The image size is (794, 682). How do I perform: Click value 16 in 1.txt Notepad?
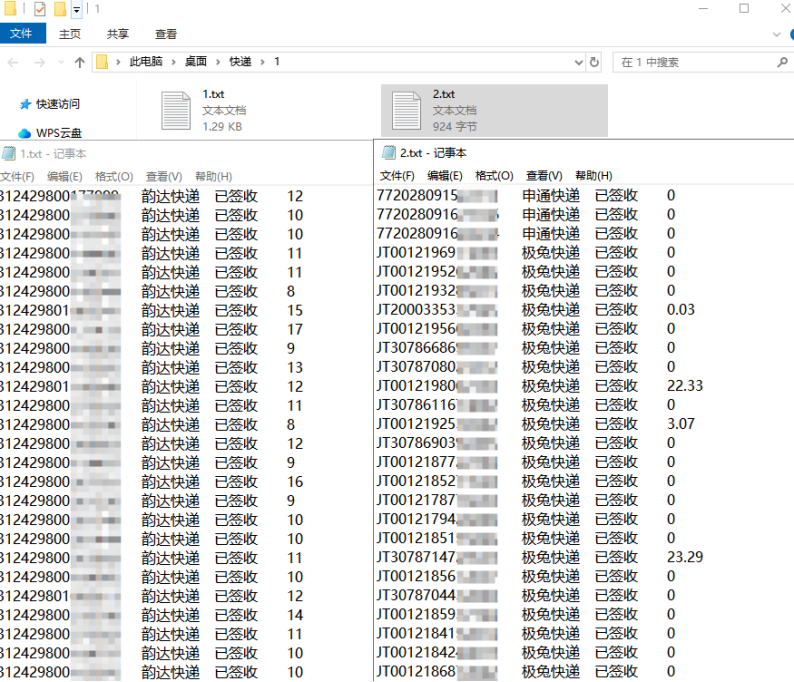pos(295,482)
